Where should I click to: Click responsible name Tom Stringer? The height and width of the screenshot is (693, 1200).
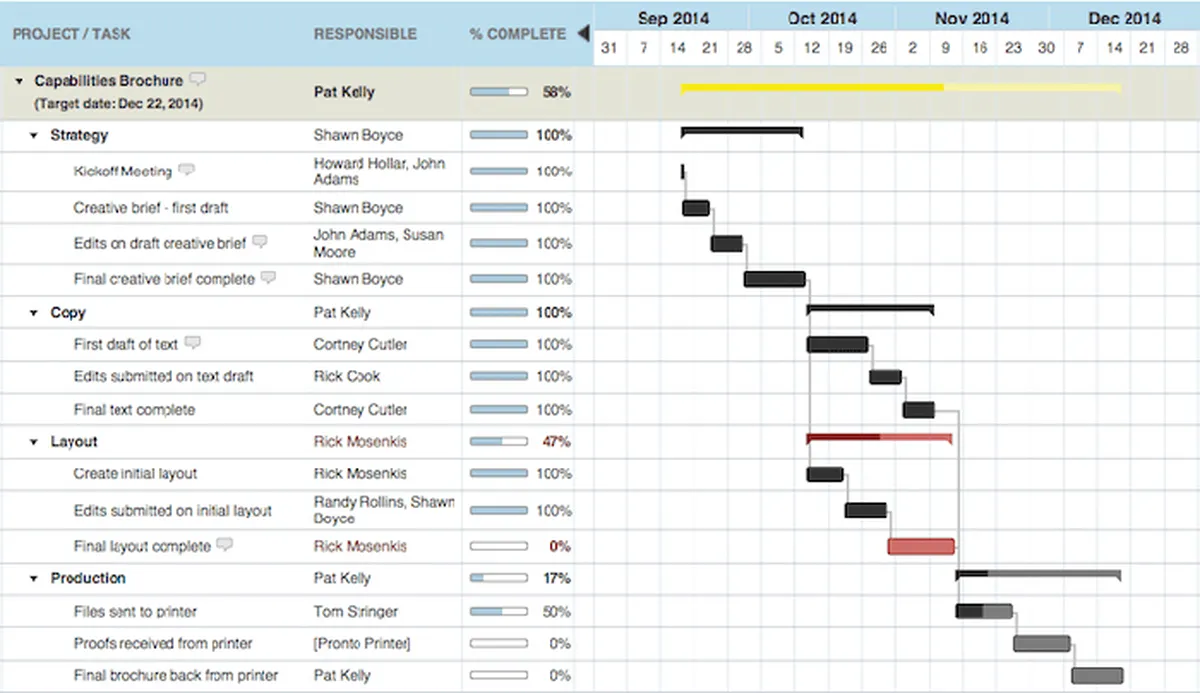[356, 612]
